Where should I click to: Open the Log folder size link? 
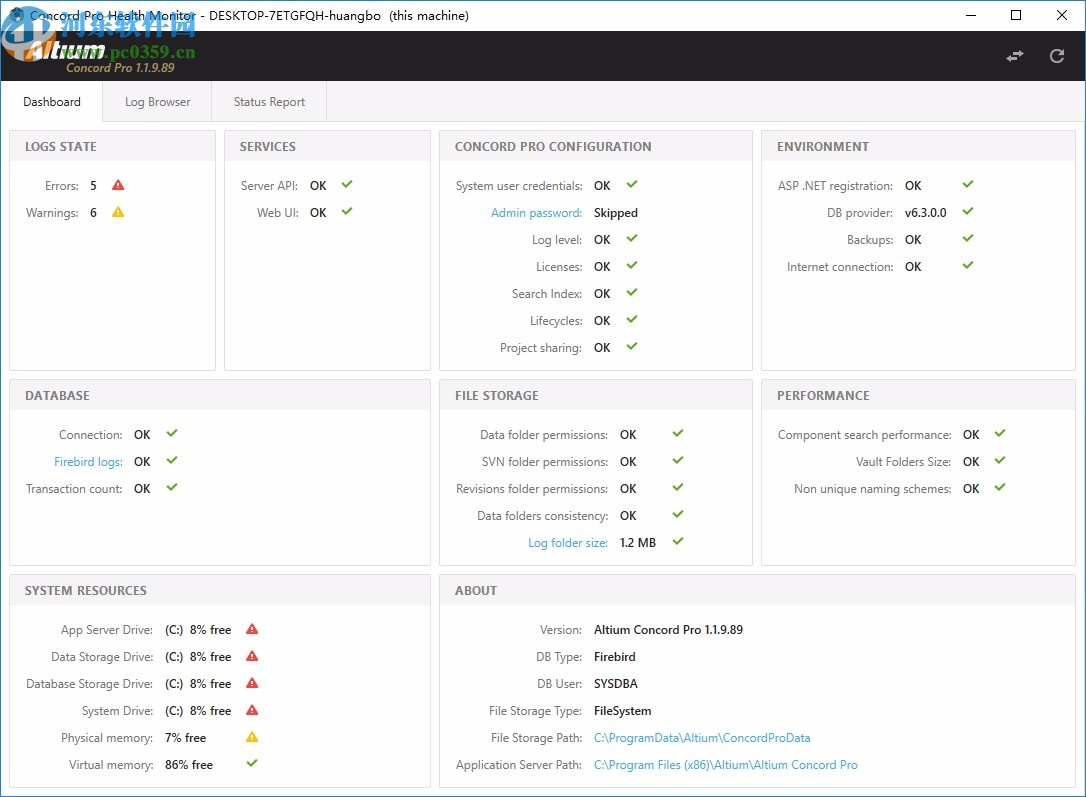[568, 543]
